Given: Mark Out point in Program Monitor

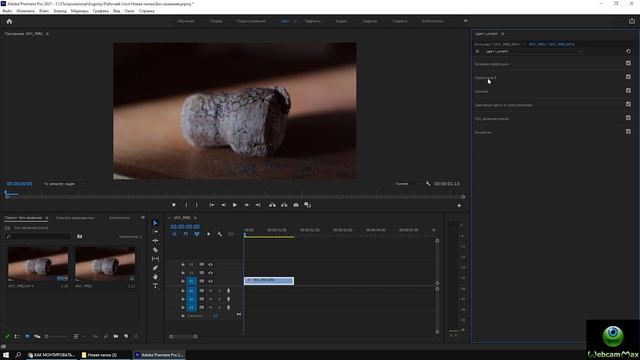Looking at the screenshot, I should point(196,205).
